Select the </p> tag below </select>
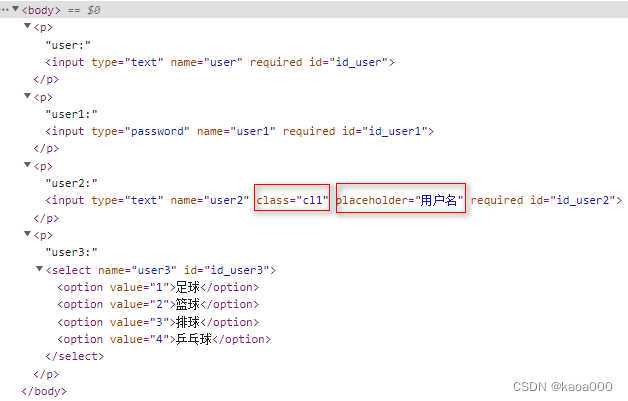 [46, 374]
